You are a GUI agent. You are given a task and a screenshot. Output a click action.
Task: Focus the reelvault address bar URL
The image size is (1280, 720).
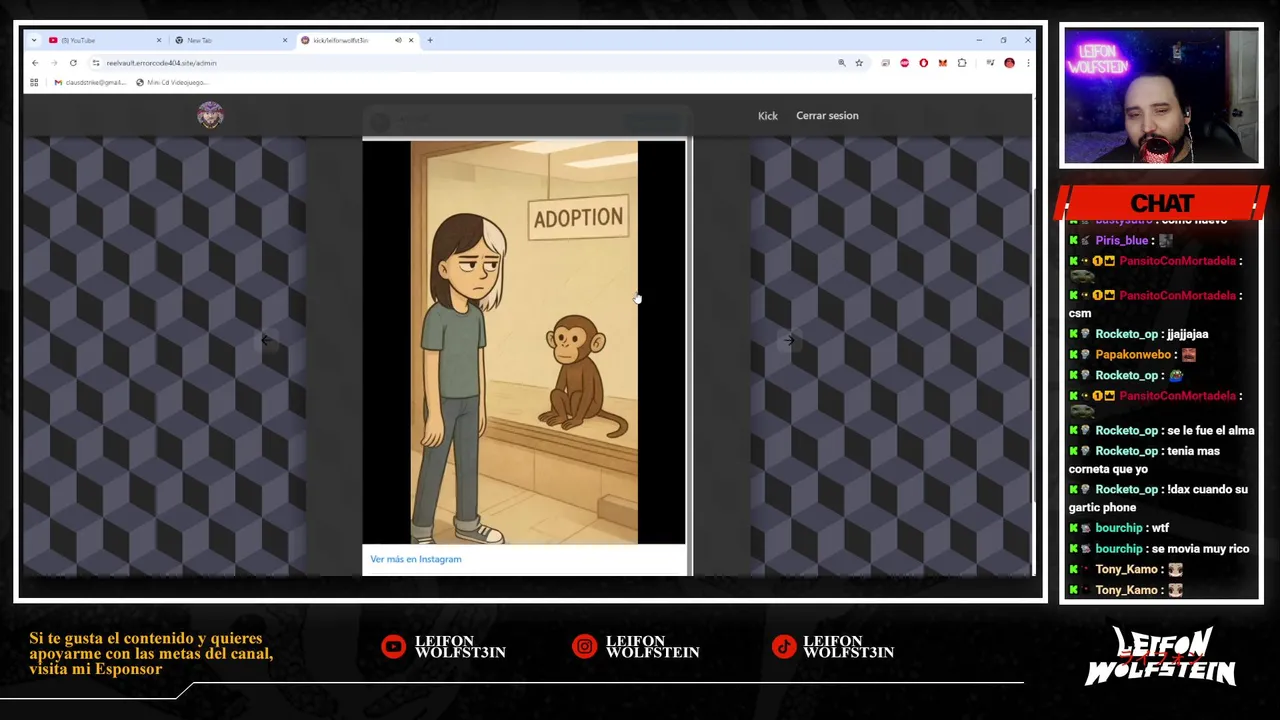pos(161,63)
